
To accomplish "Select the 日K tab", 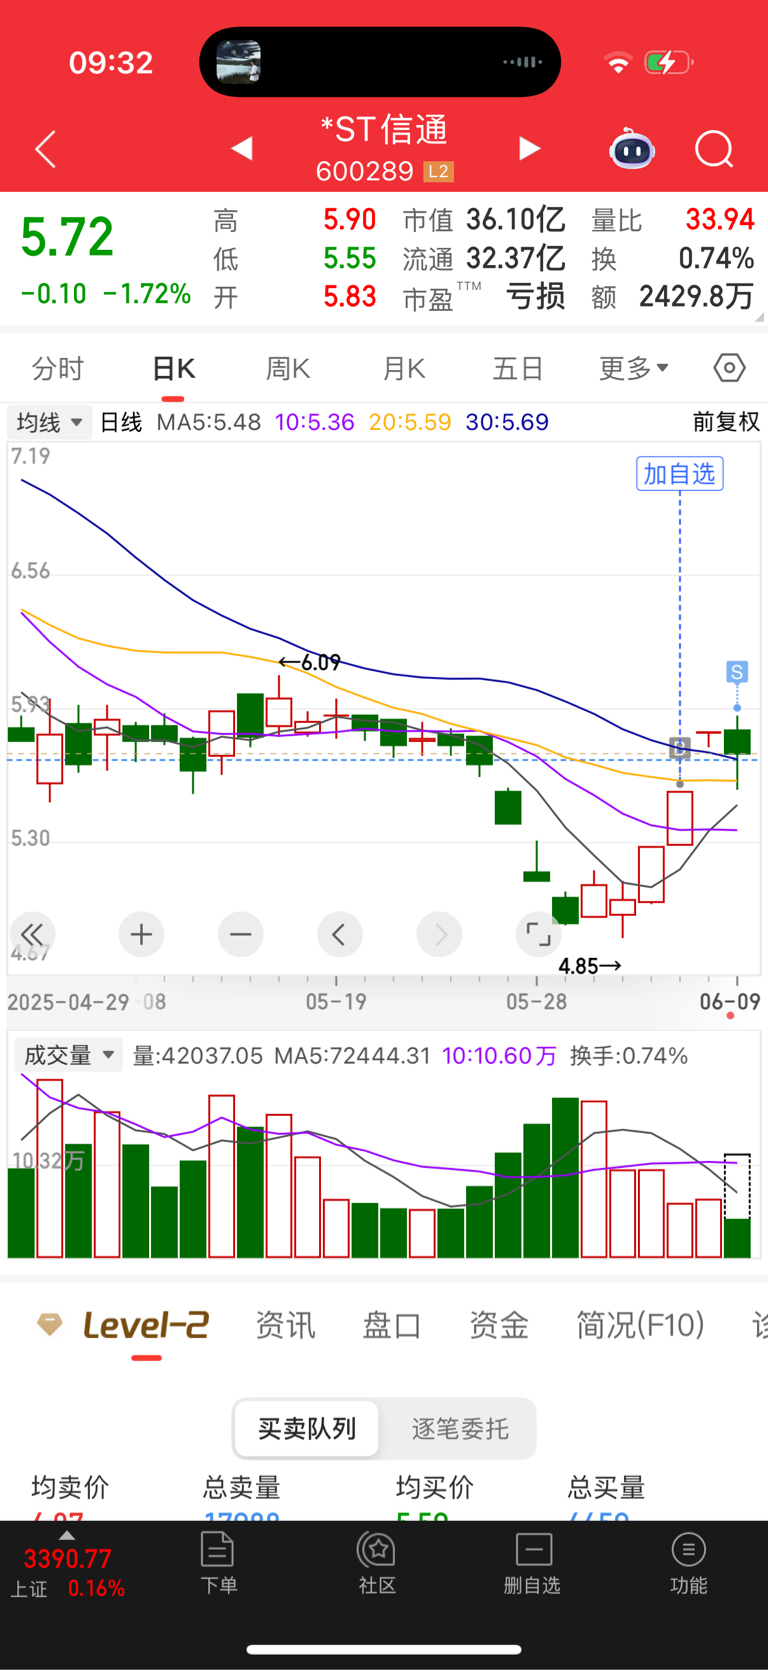I will tap(173, 368).
